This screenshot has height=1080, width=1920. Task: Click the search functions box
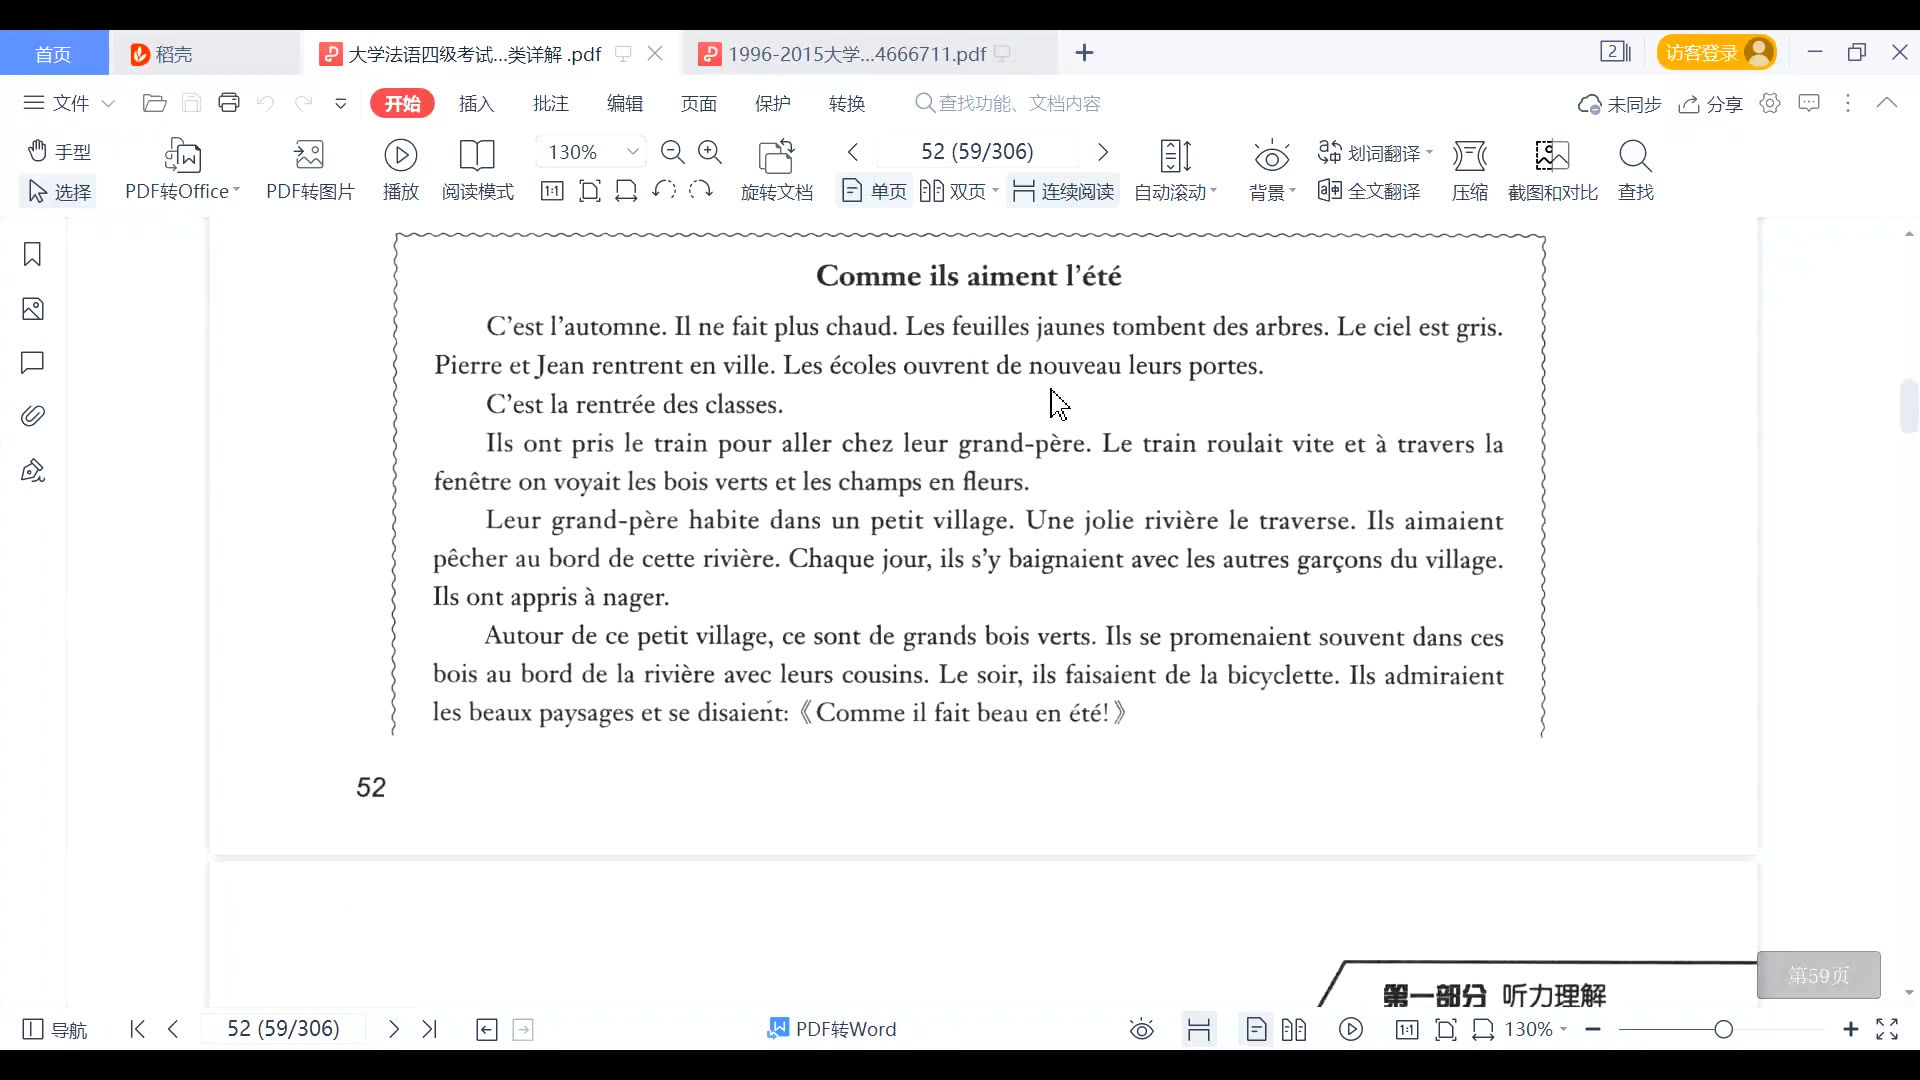point(1008,103)
